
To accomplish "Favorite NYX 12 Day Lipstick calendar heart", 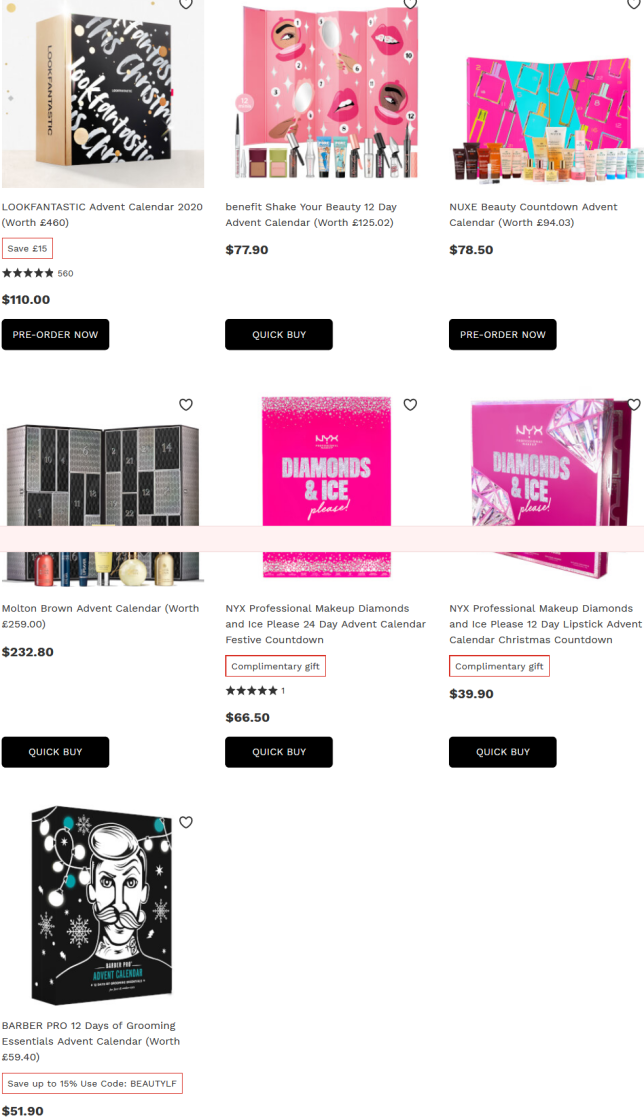I will (x=634, y=404).
